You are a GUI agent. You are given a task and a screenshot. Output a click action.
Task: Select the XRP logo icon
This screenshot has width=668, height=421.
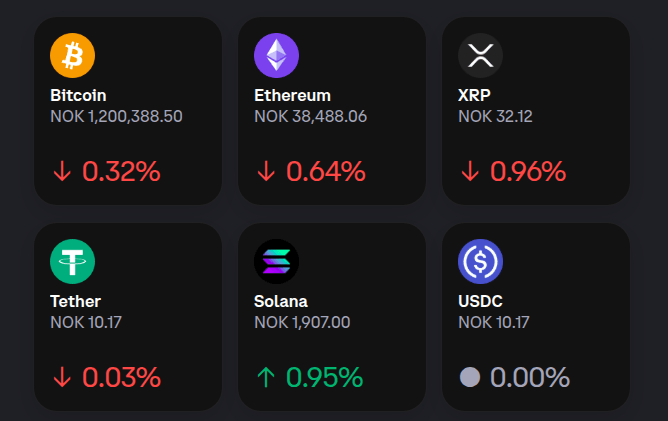pos(480,55)
